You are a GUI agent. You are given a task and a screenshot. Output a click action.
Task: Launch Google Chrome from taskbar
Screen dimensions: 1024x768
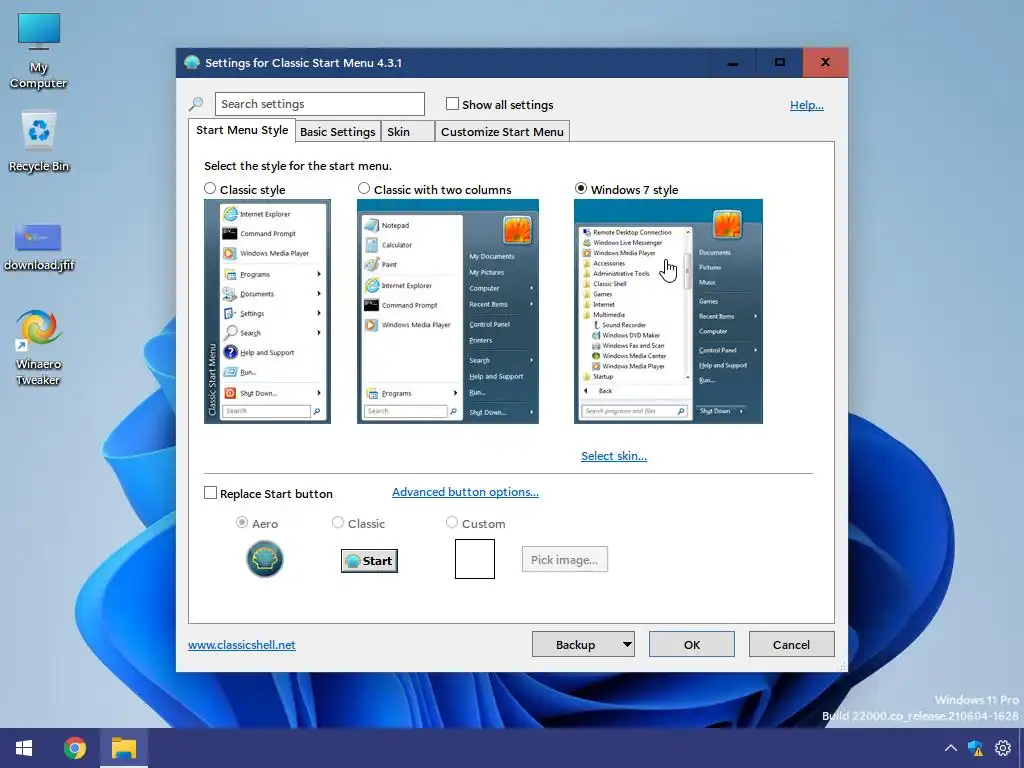74,748
